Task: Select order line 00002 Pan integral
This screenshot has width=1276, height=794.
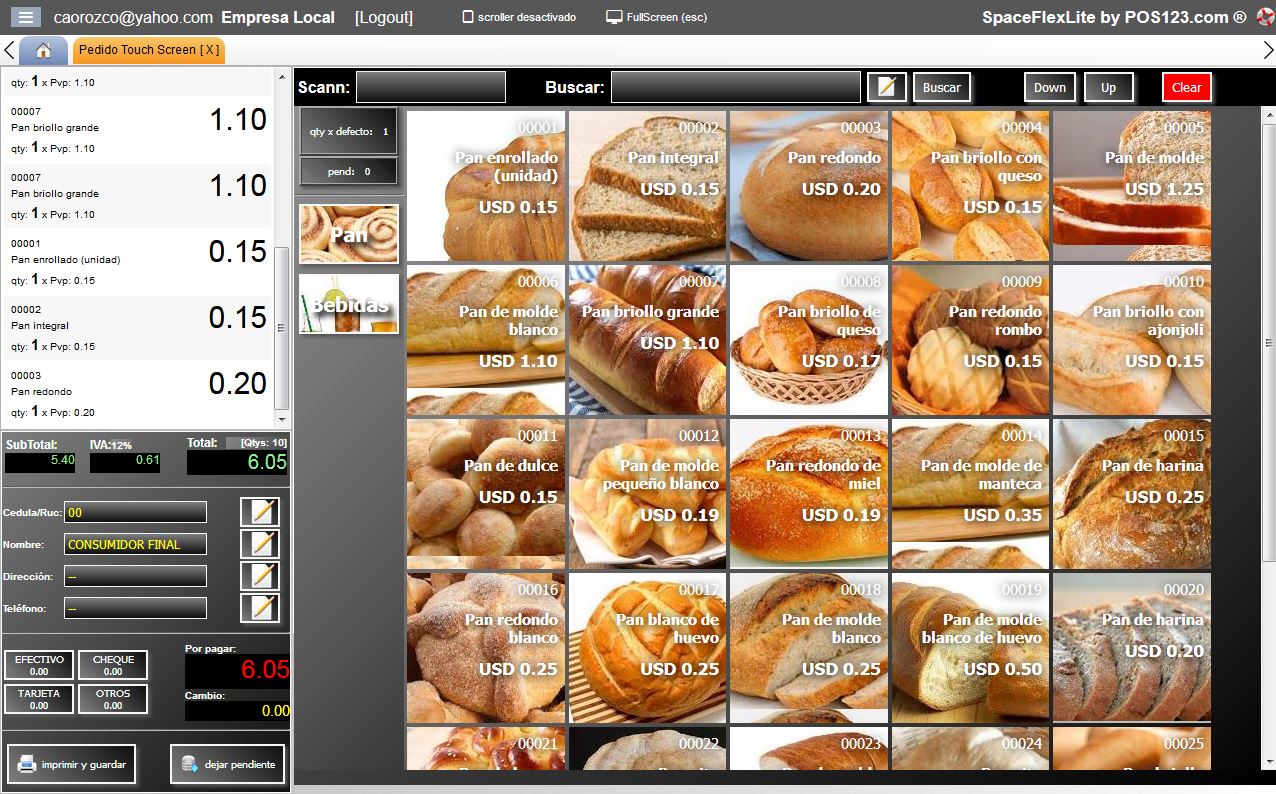Action: tap(137, 327)
